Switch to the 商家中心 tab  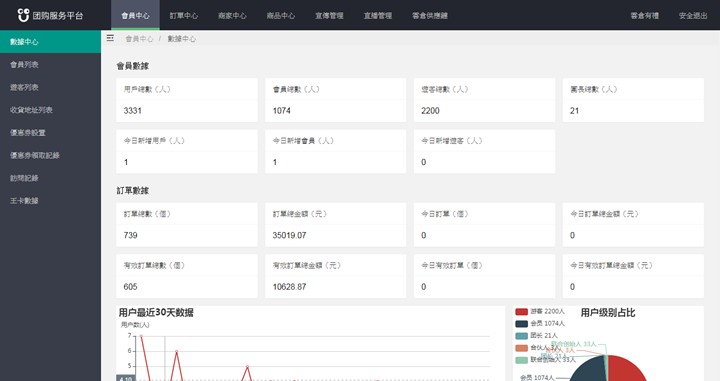[232, 16]
